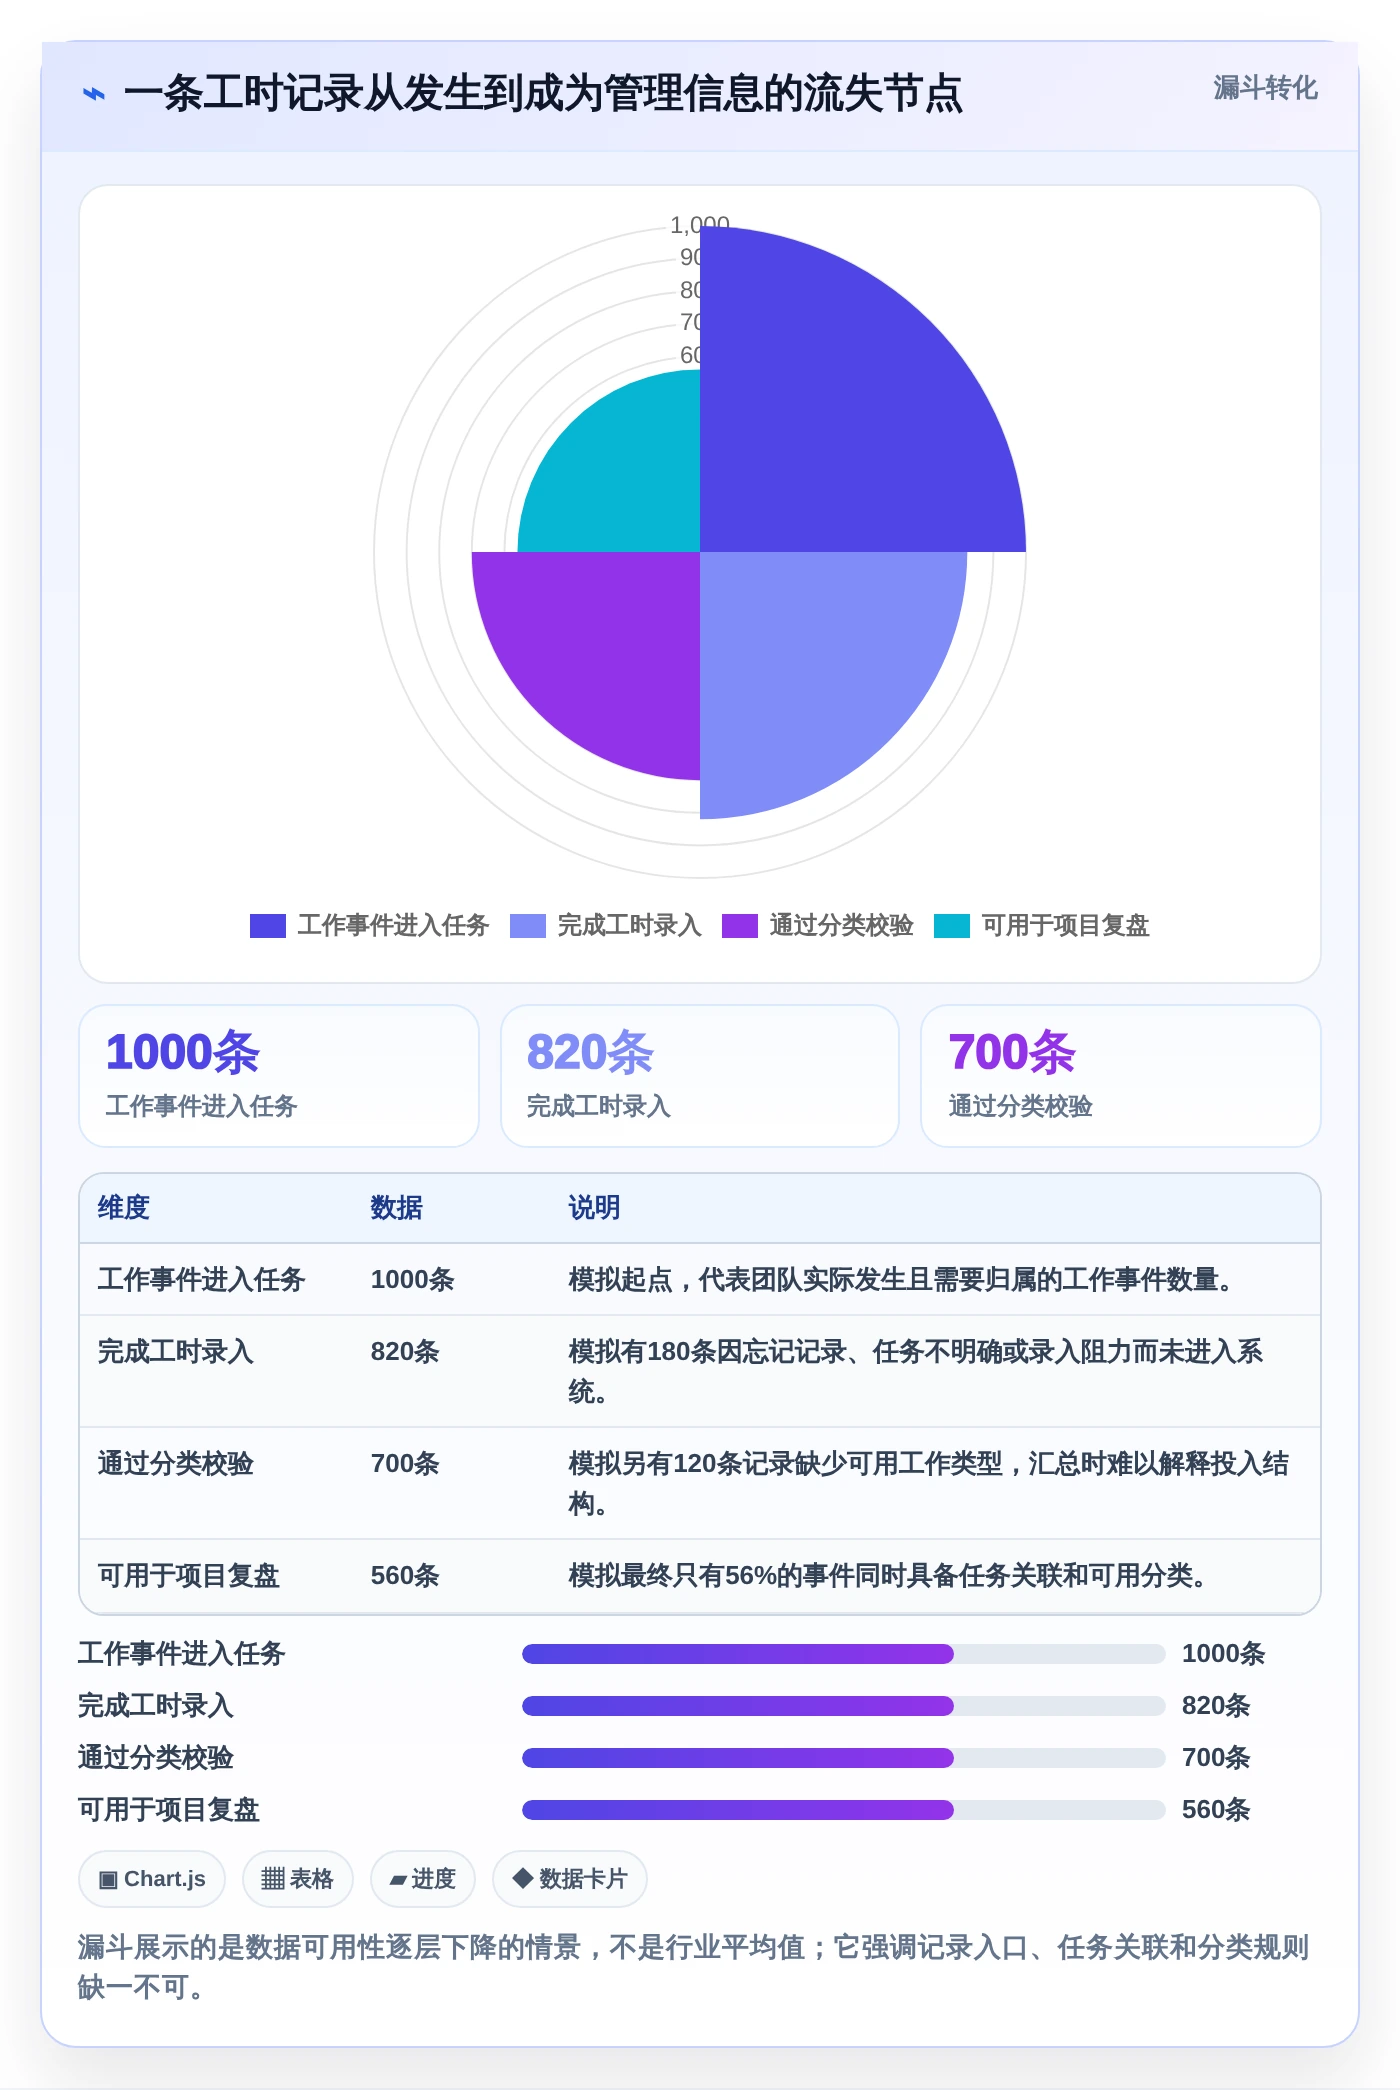The height and width of the screenshot is (2090, 1400).
Task: Click the 完成工时录入 progress bar
Action: click(x=844, y=1706)
